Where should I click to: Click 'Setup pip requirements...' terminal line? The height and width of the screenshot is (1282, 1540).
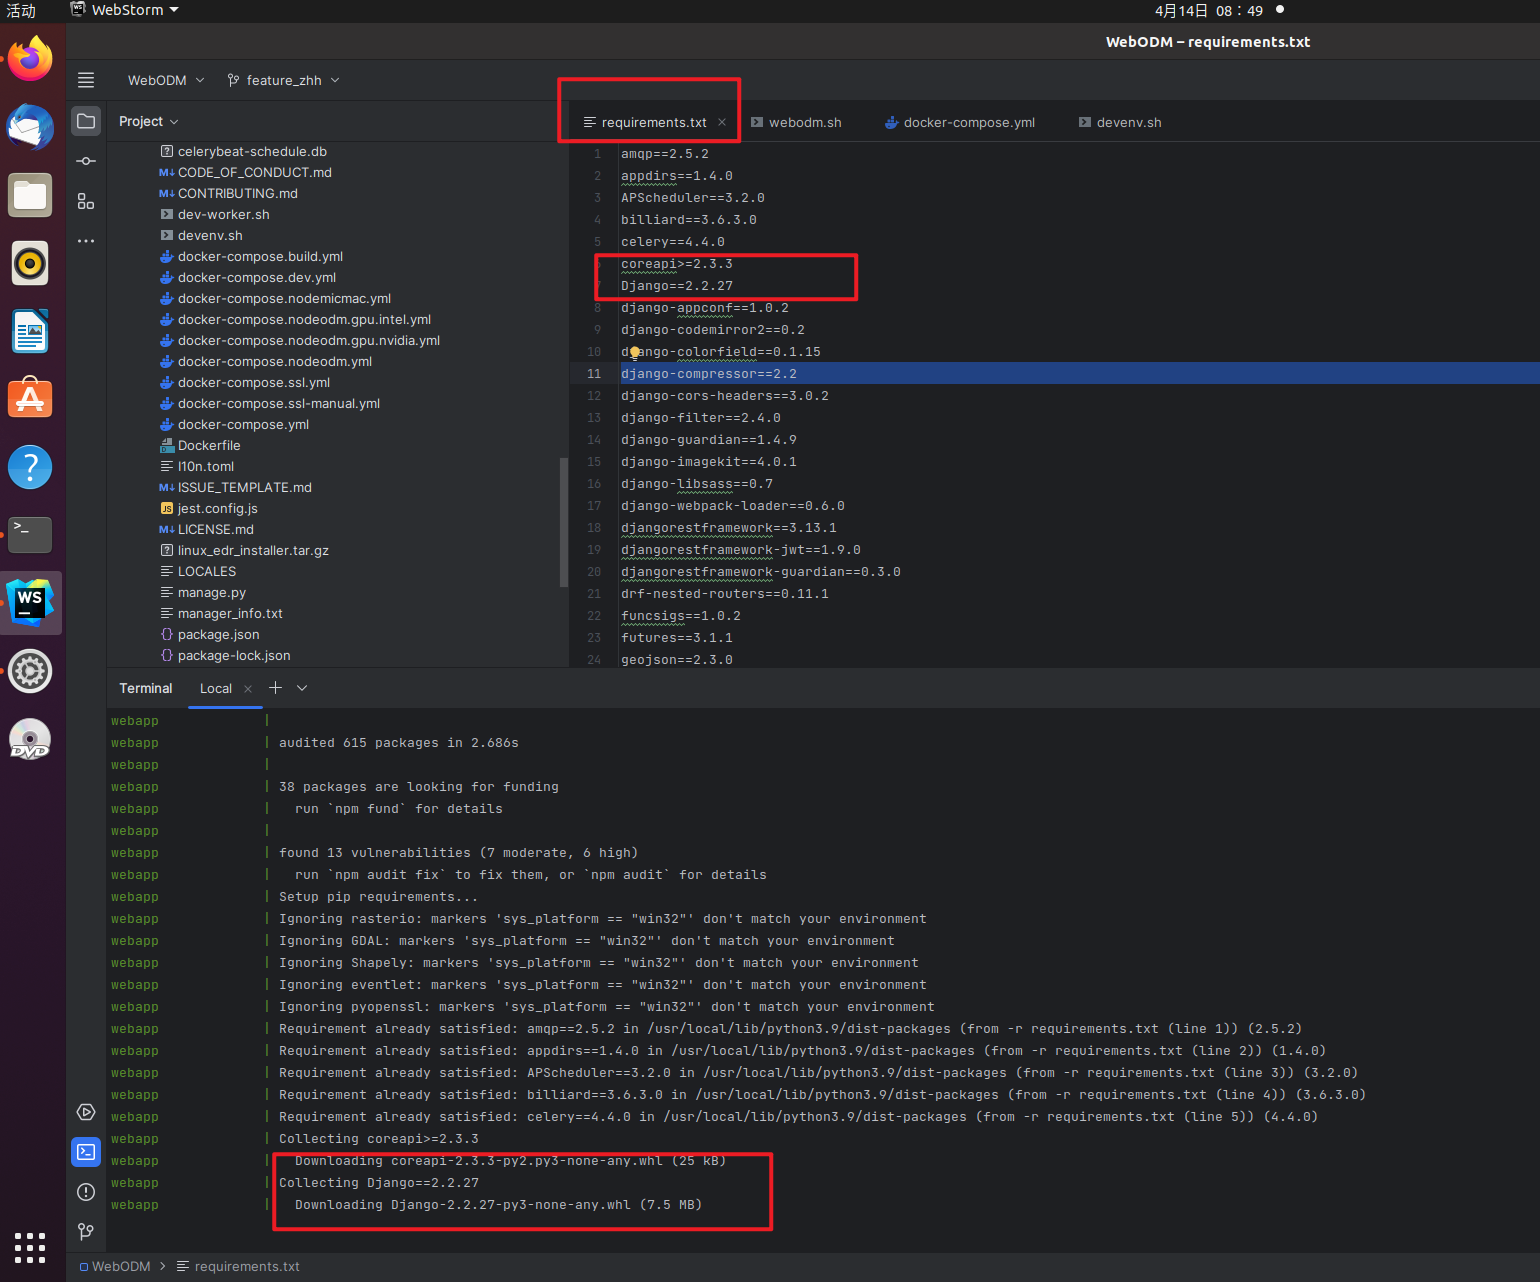(378, 897)
